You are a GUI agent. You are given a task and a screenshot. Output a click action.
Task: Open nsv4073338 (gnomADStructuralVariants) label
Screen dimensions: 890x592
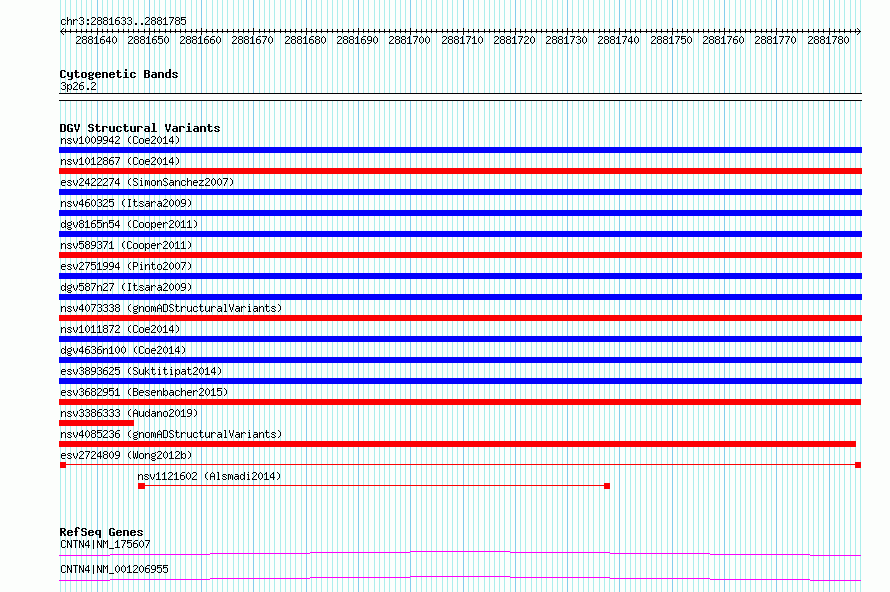[x=171, y=308]
